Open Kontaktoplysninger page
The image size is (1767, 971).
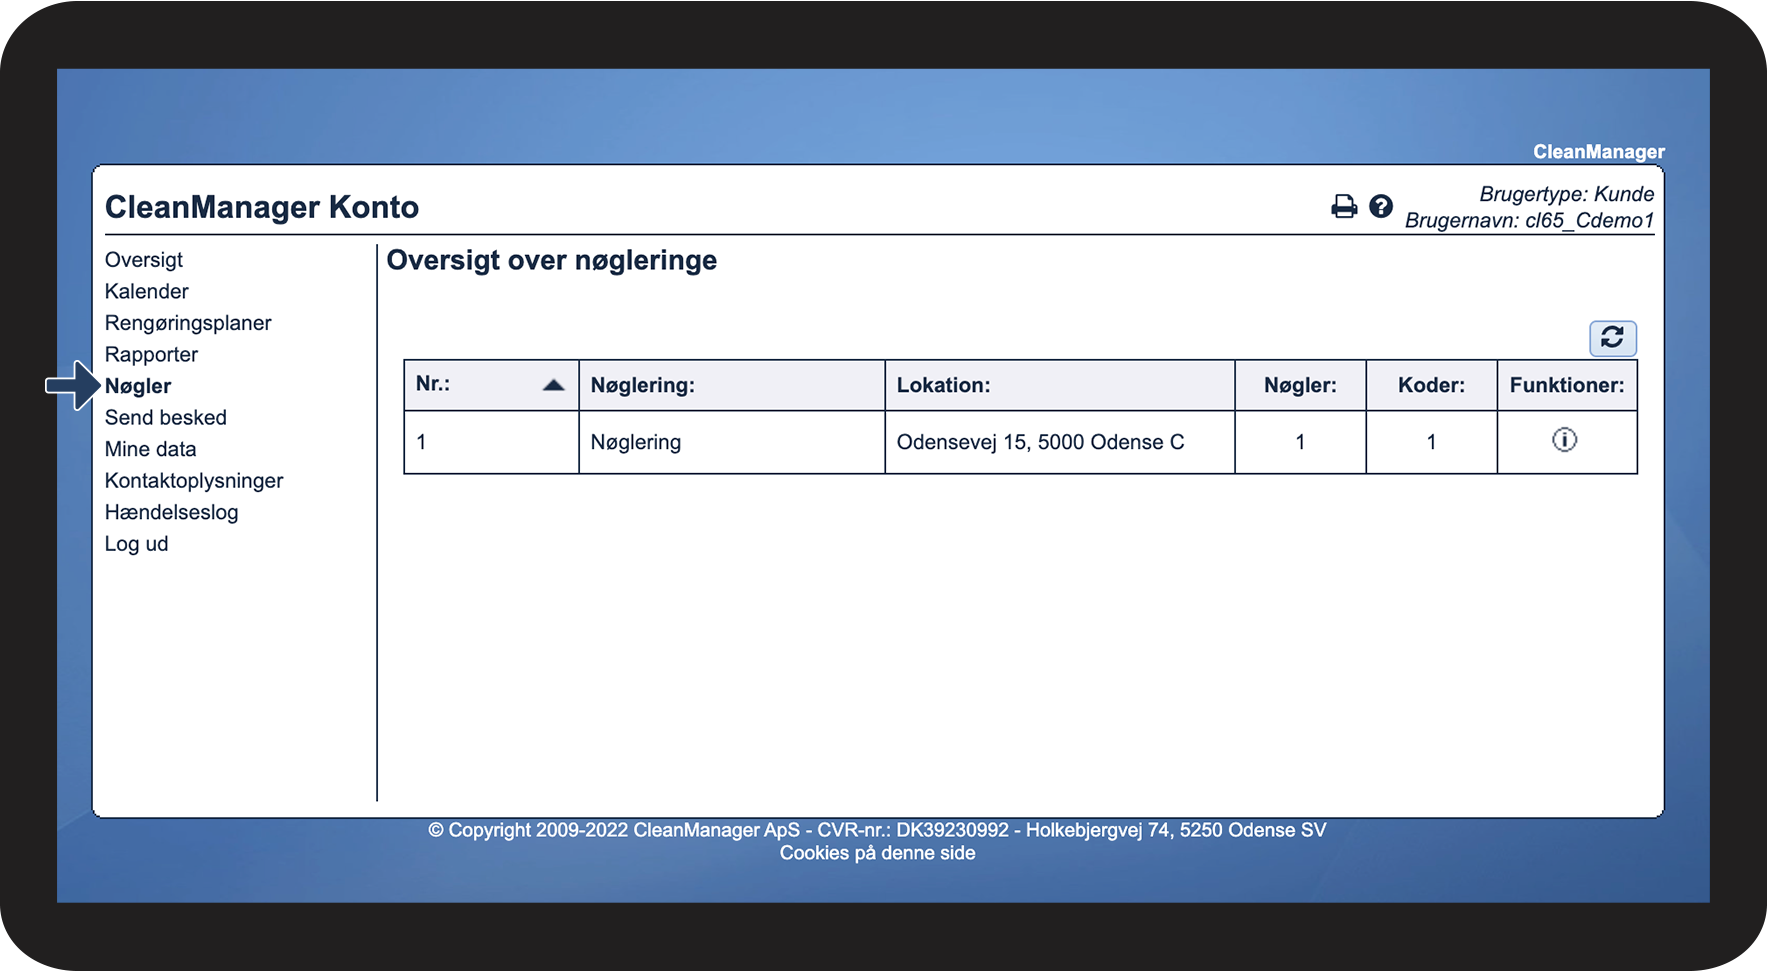tap(194, 481)
